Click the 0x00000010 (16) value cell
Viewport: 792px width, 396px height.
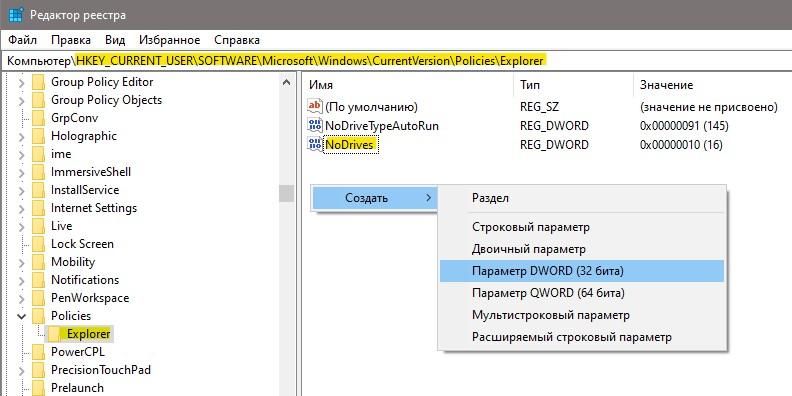pos(681,145)
